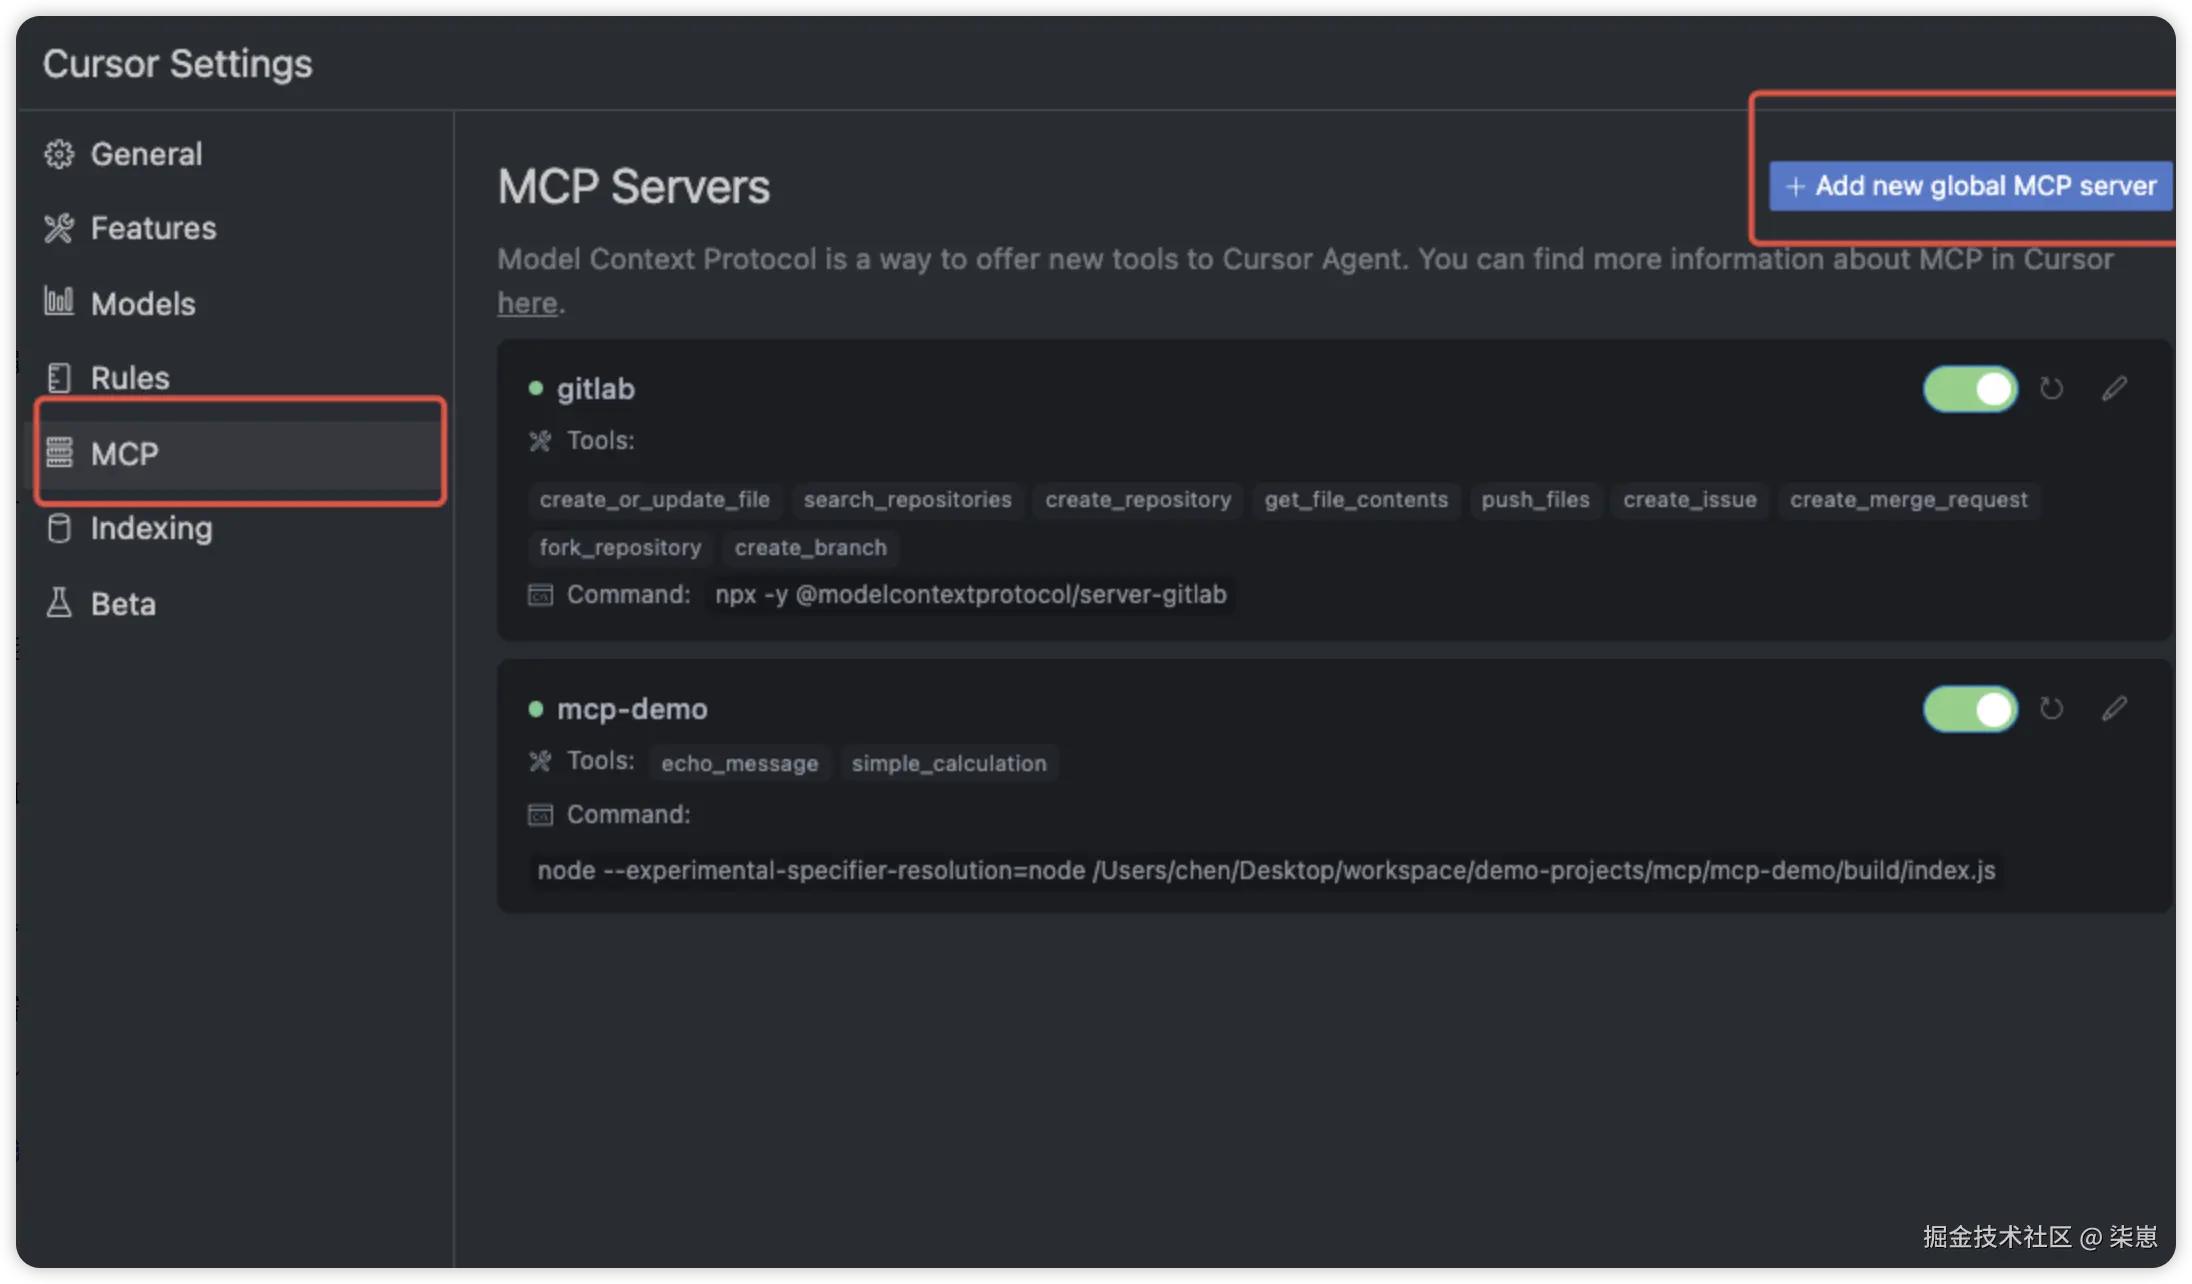This screenshot has height=1284, width=2192.
Task: Go to the Indexing settings section
Action: point(151,528)
